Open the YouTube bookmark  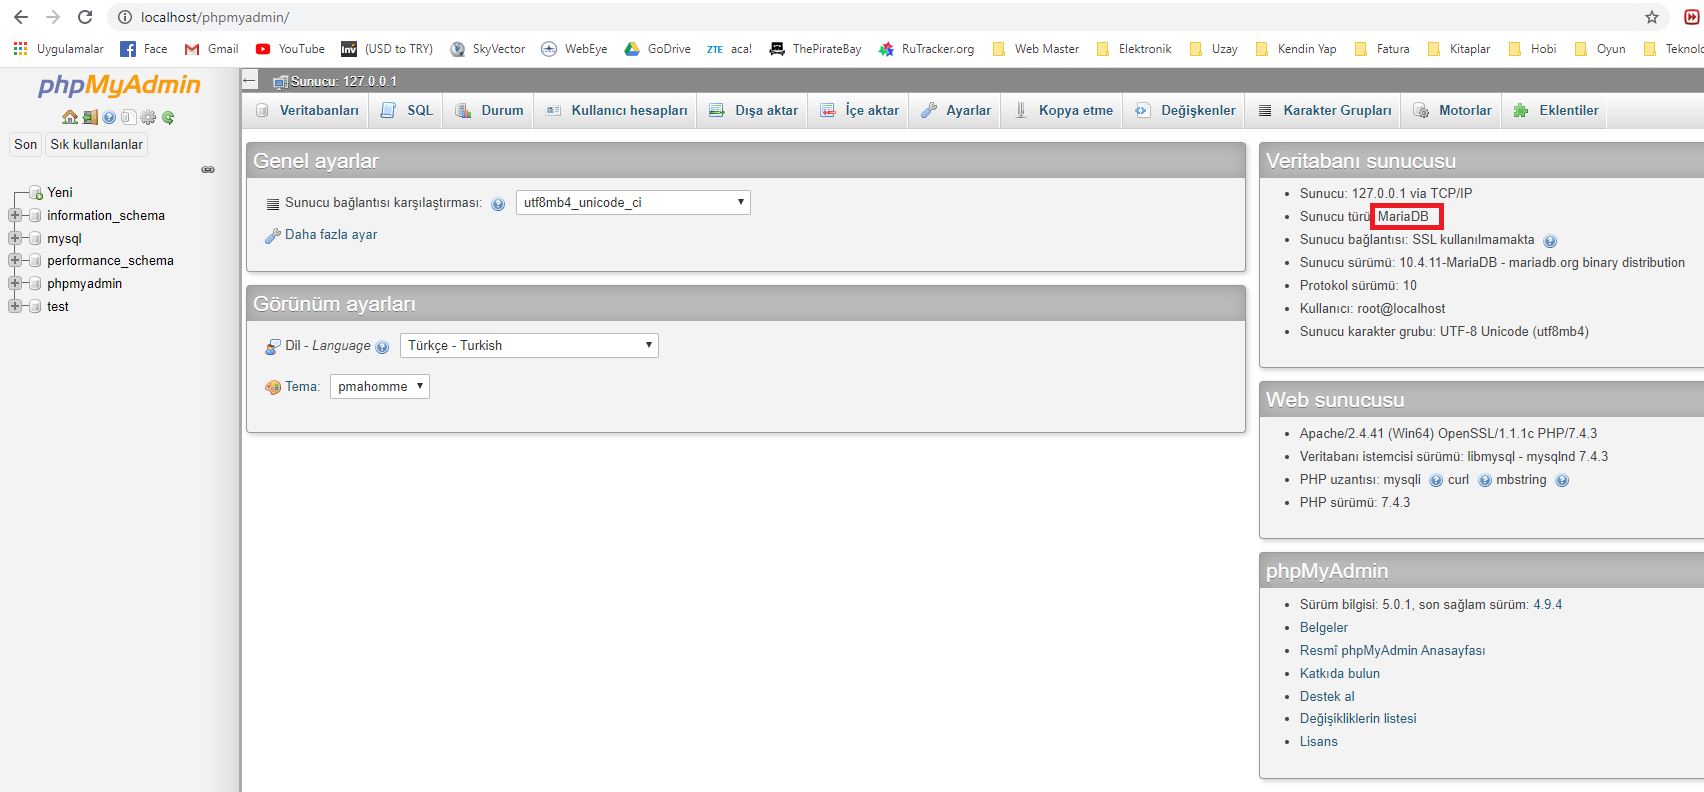[x=290, y=48]
